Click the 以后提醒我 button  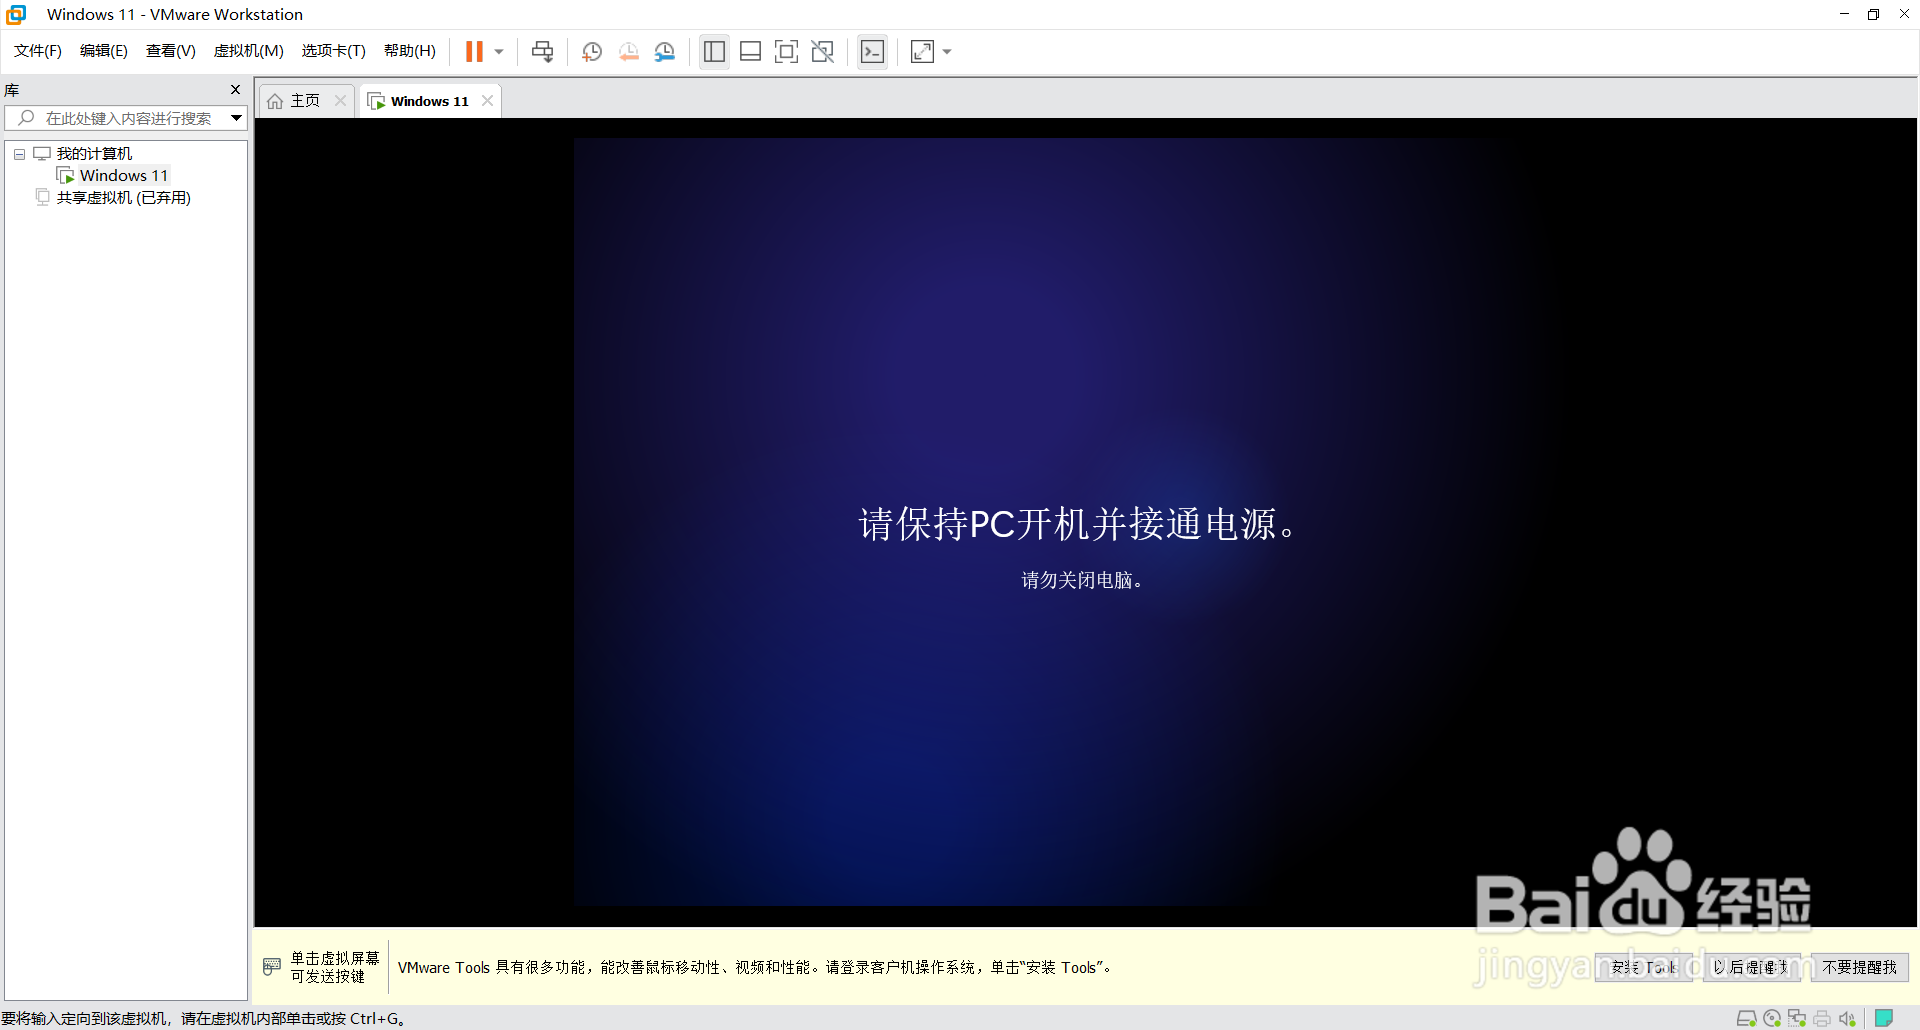tap(1751, 967)
